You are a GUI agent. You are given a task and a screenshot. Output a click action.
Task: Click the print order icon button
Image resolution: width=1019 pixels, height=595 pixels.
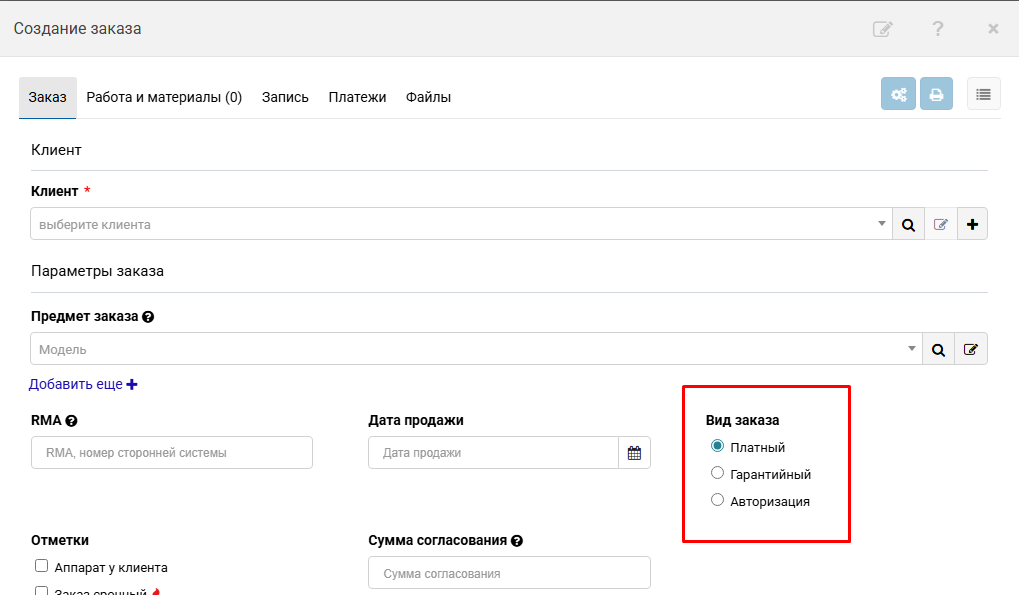click(x=936, y=94)
